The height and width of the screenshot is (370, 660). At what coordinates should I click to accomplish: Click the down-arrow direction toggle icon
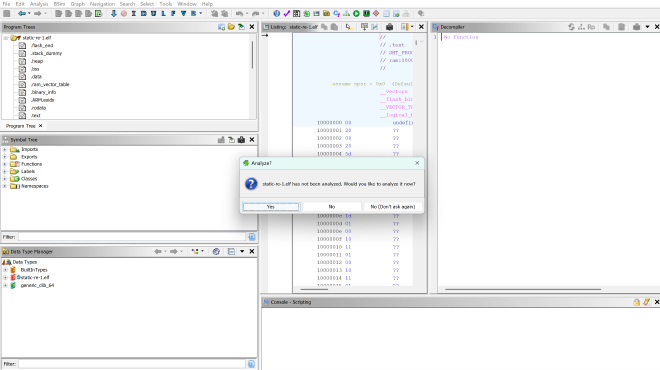point(114,13)
